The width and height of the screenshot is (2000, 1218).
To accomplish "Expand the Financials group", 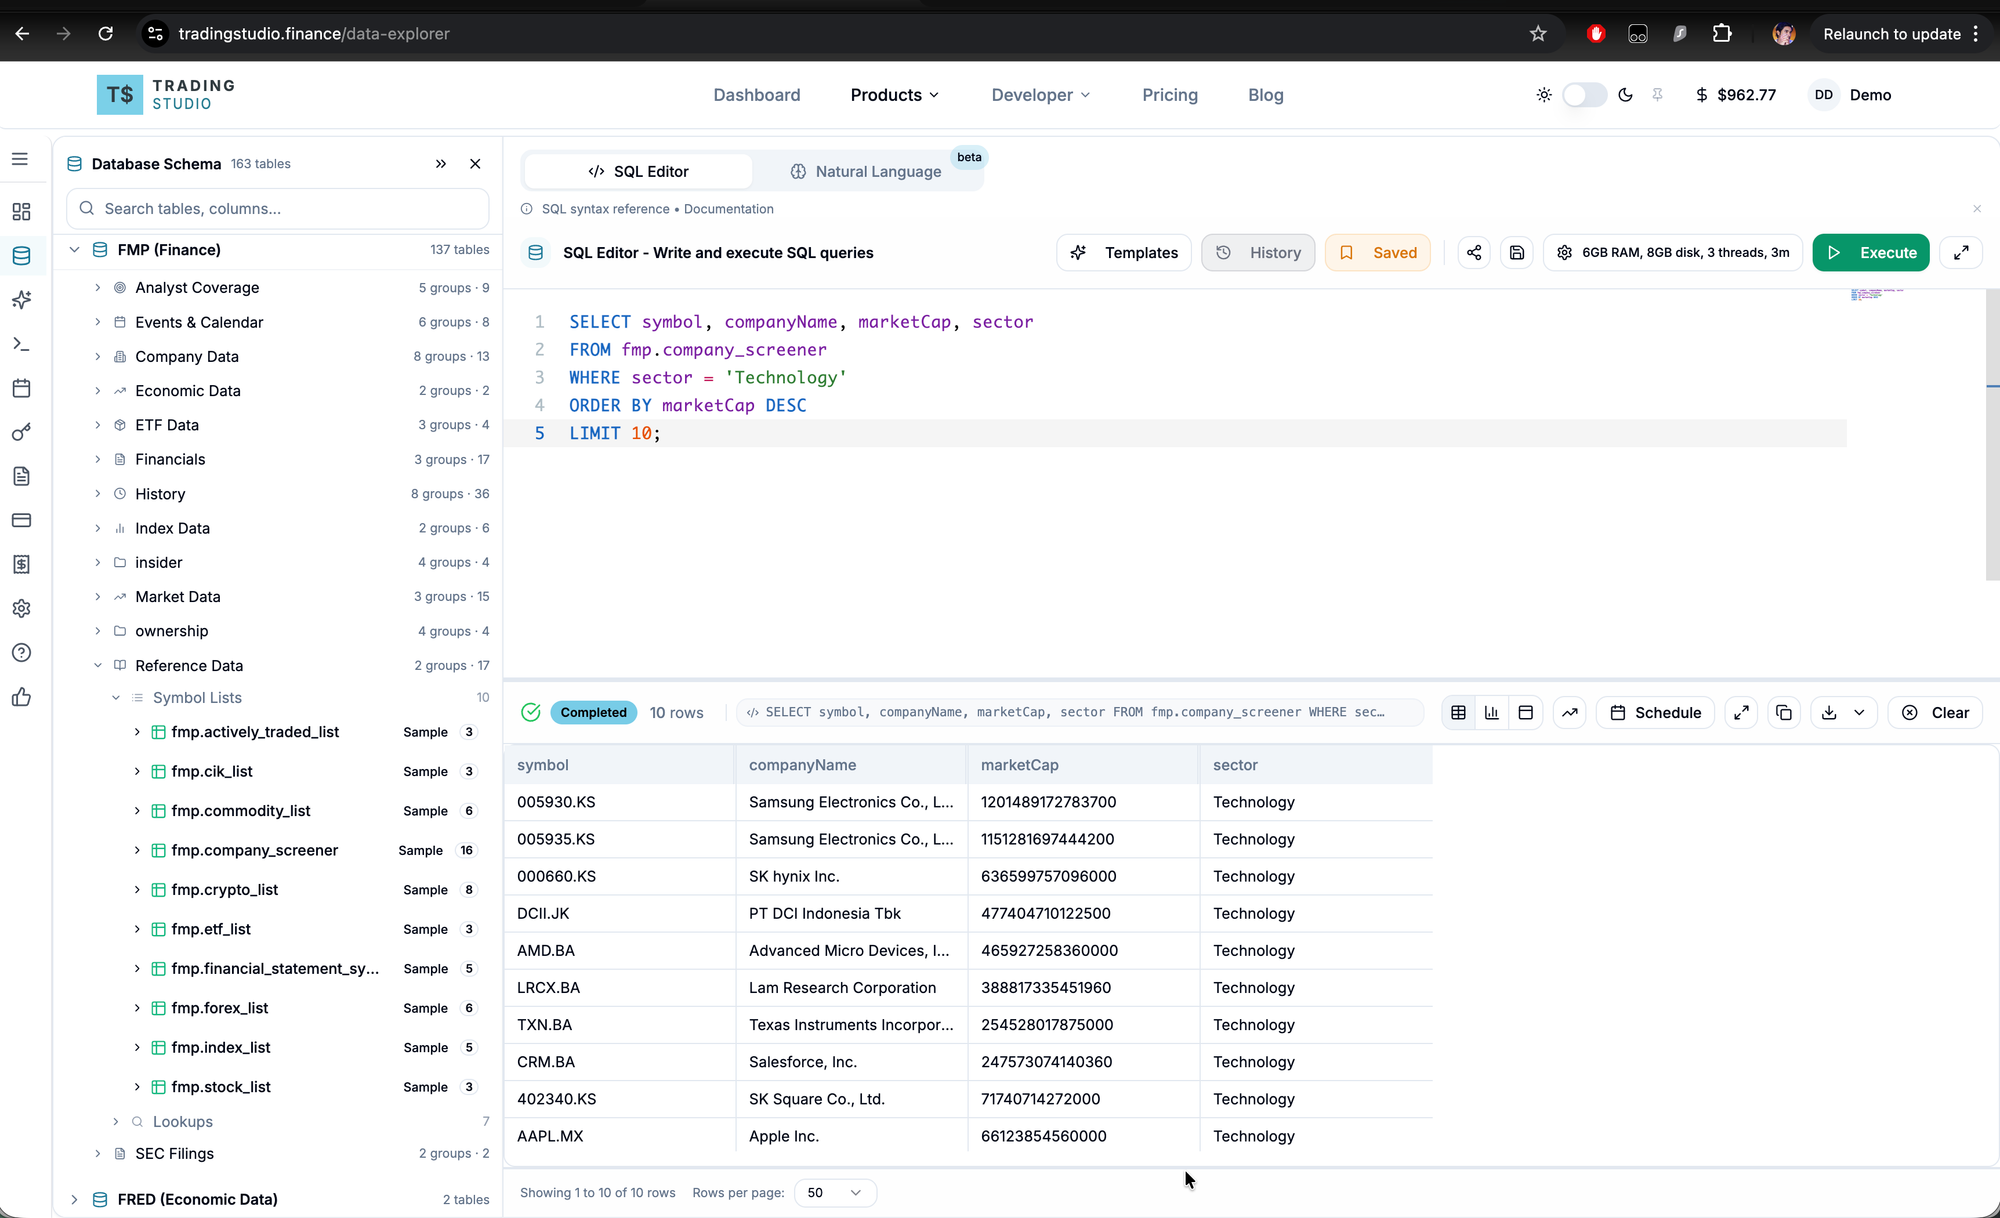I will pos(97,460).
